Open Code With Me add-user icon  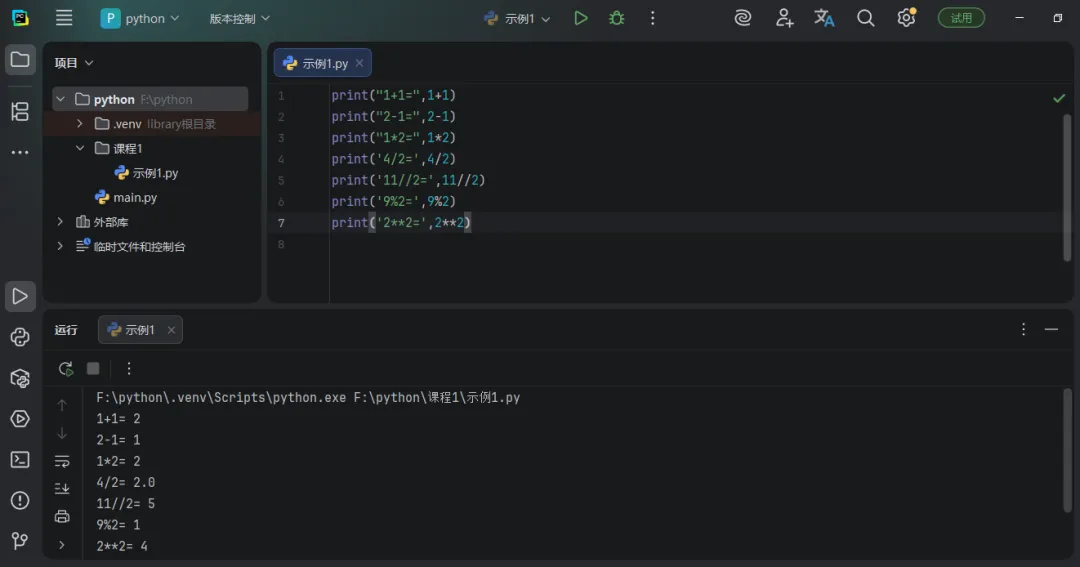pos(784,18)
